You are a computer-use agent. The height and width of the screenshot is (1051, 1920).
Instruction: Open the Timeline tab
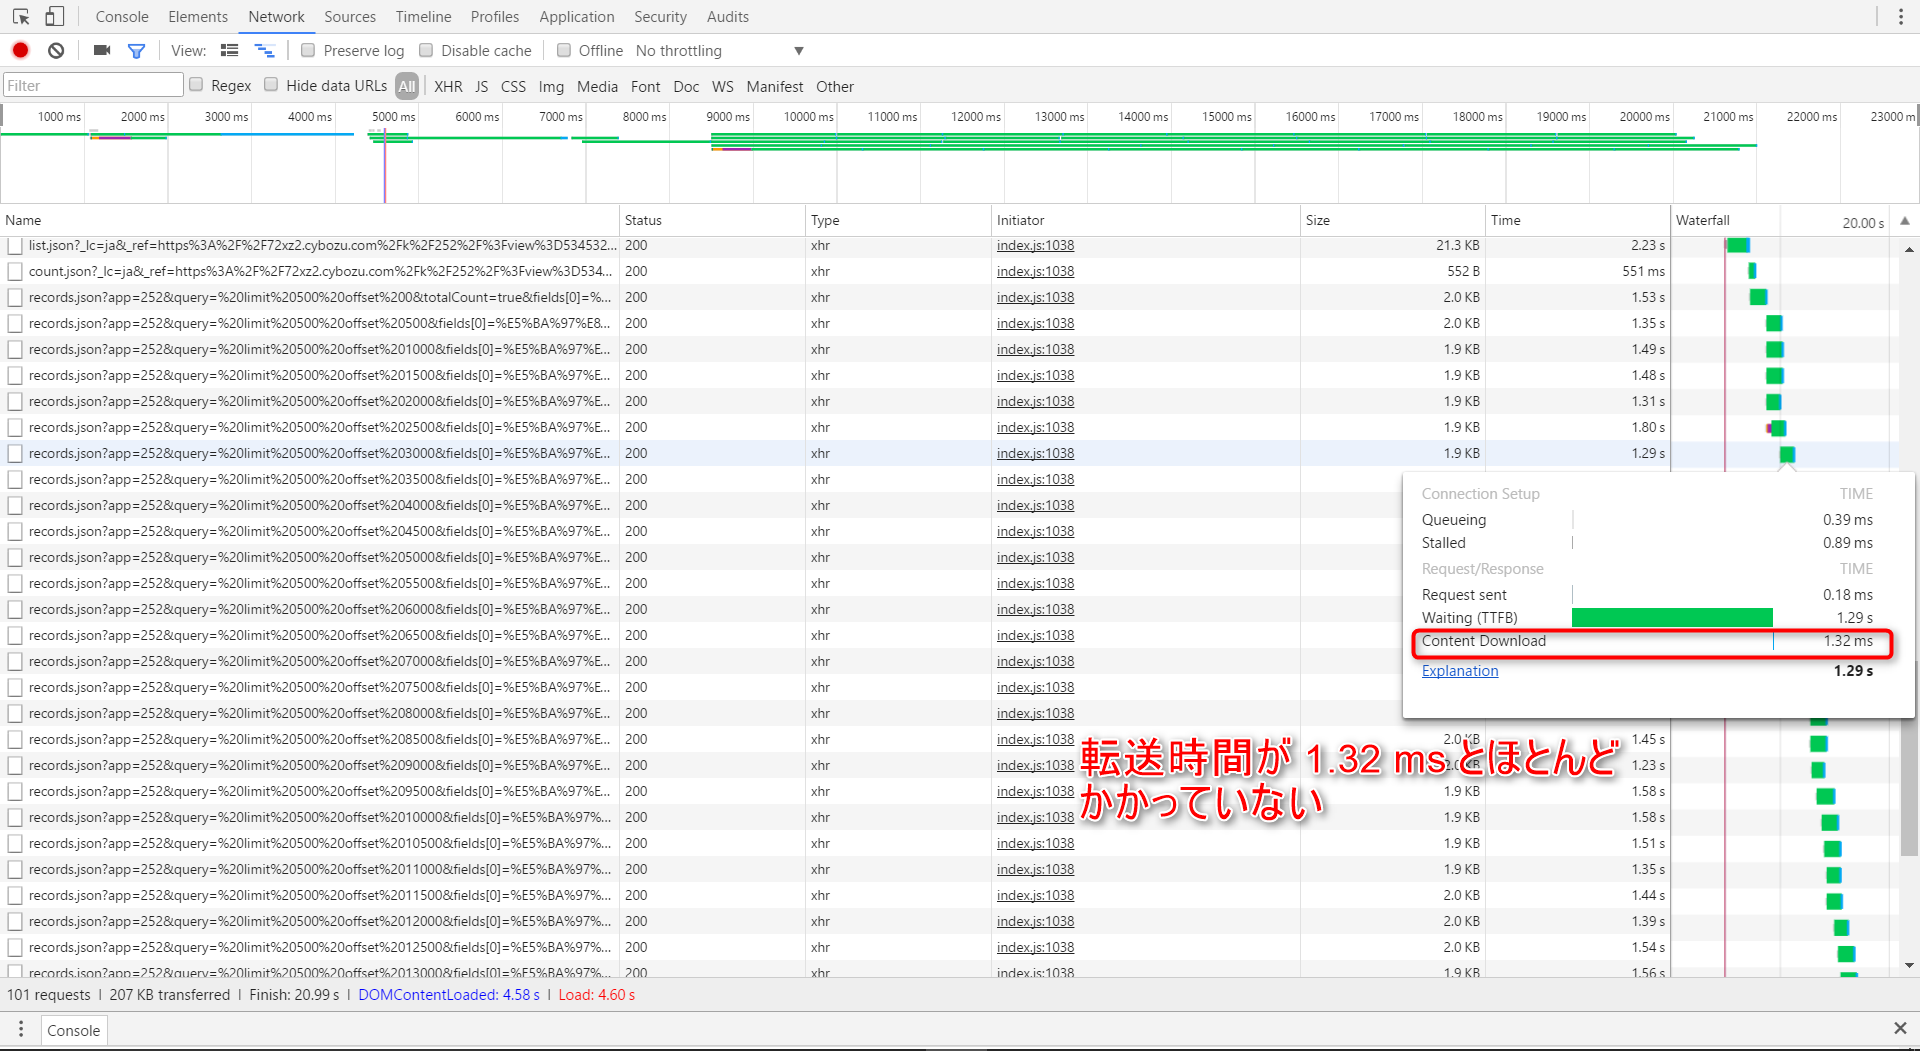point(423,17)
